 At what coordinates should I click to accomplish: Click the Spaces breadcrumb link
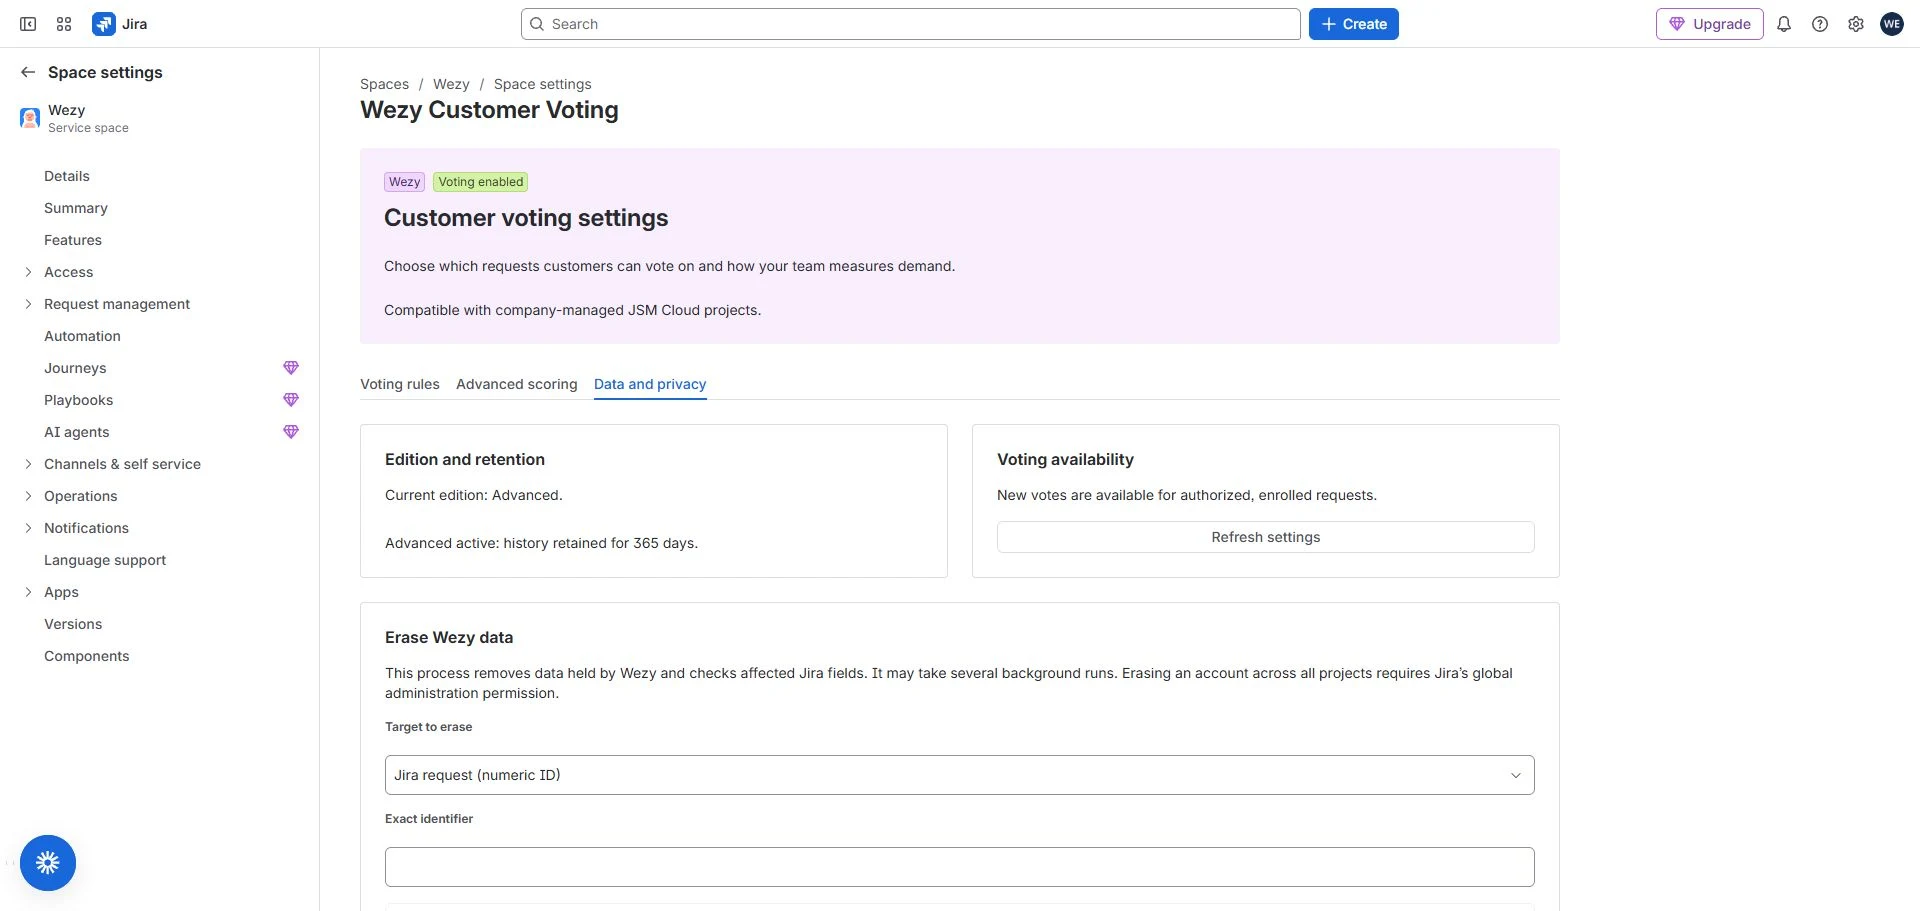pyautogui.click(x=384, y=84)
